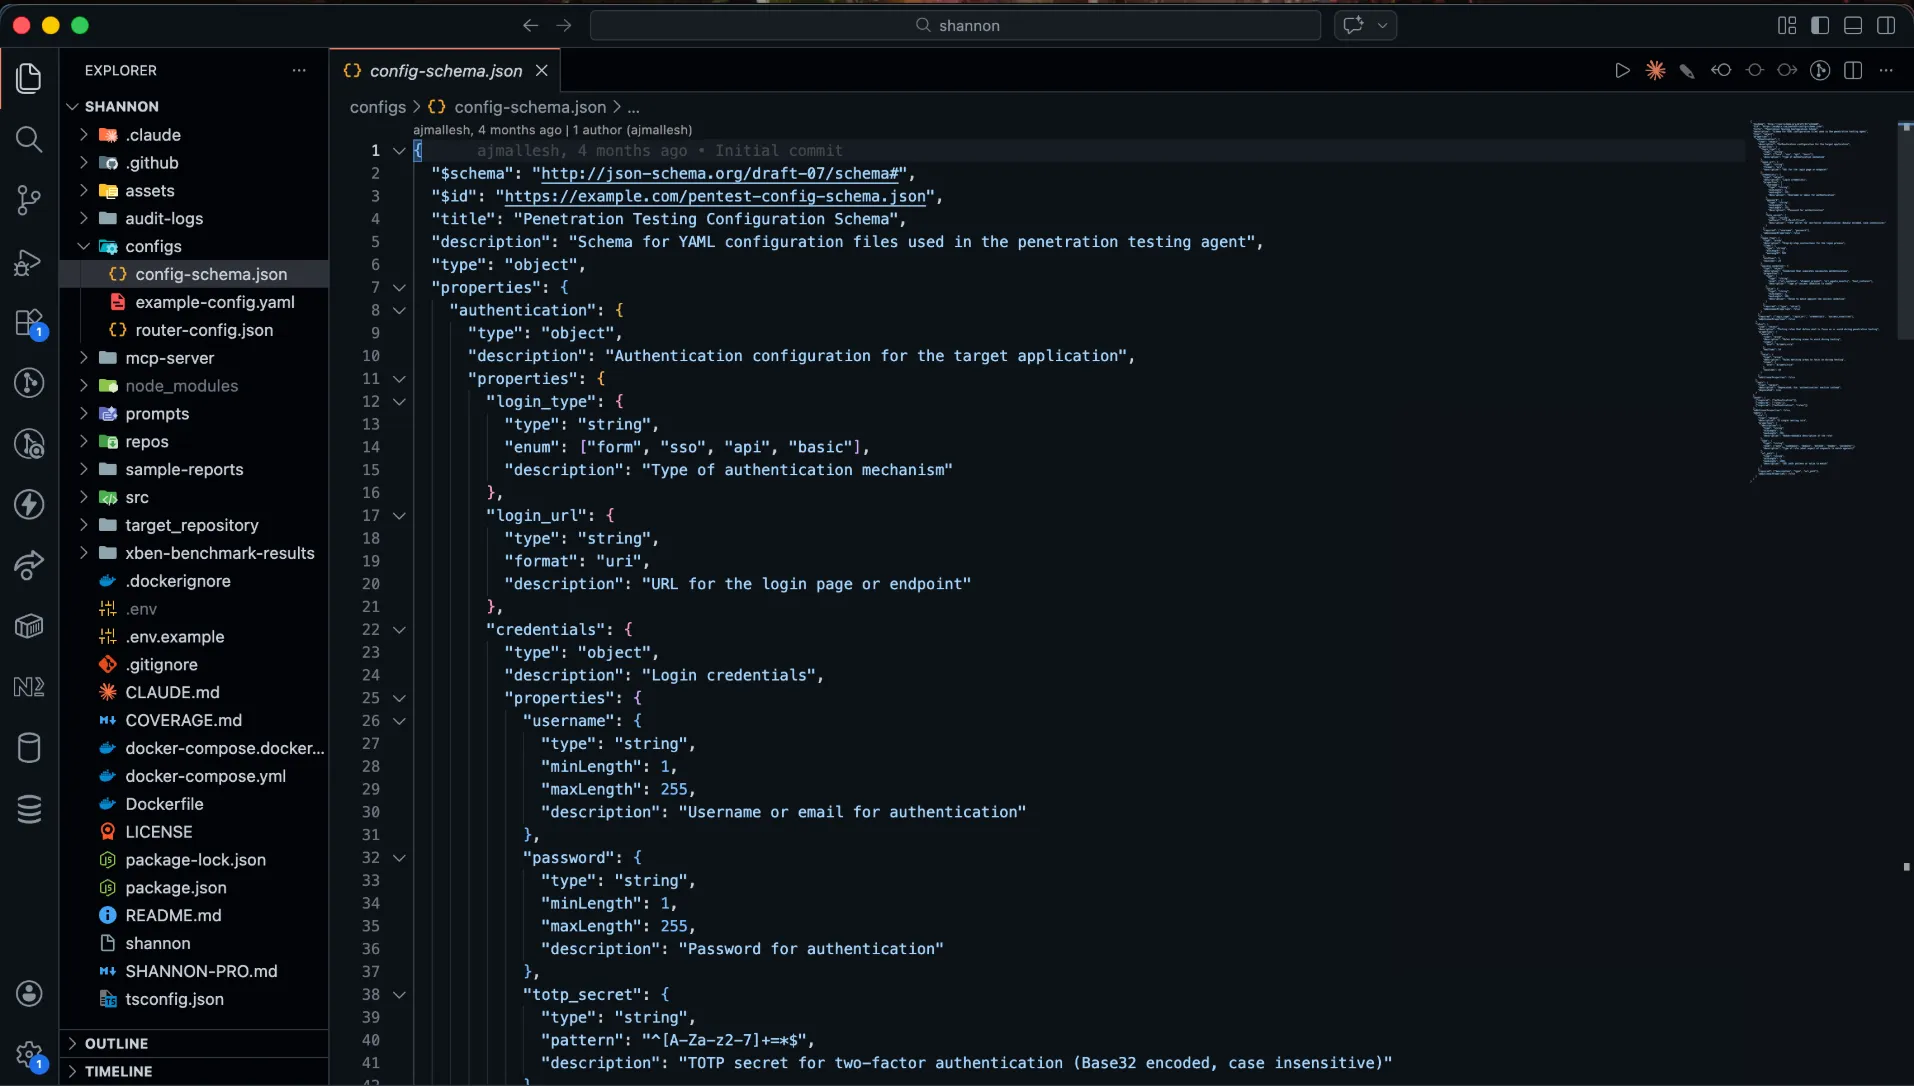Image resolution: width=1914 pixels, height=1086 pixels.
Task: Open the Docker extension panel
Action: 29,627
